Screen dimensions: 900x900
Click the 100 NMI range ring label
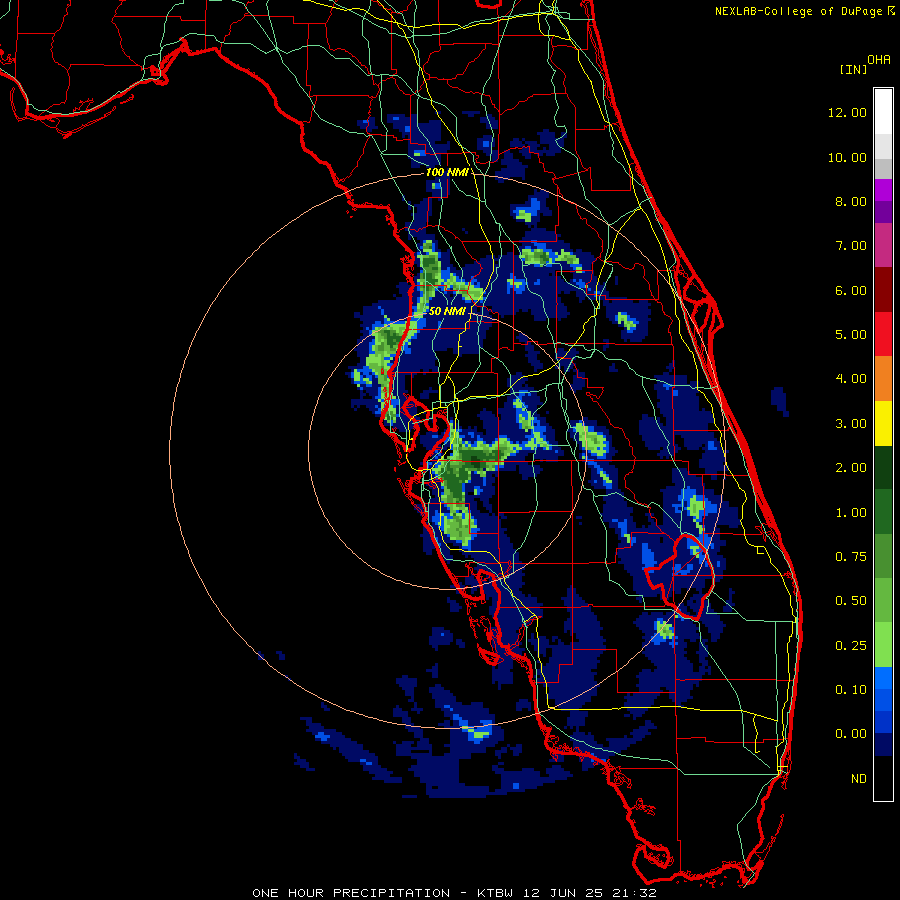click(447, 172)
